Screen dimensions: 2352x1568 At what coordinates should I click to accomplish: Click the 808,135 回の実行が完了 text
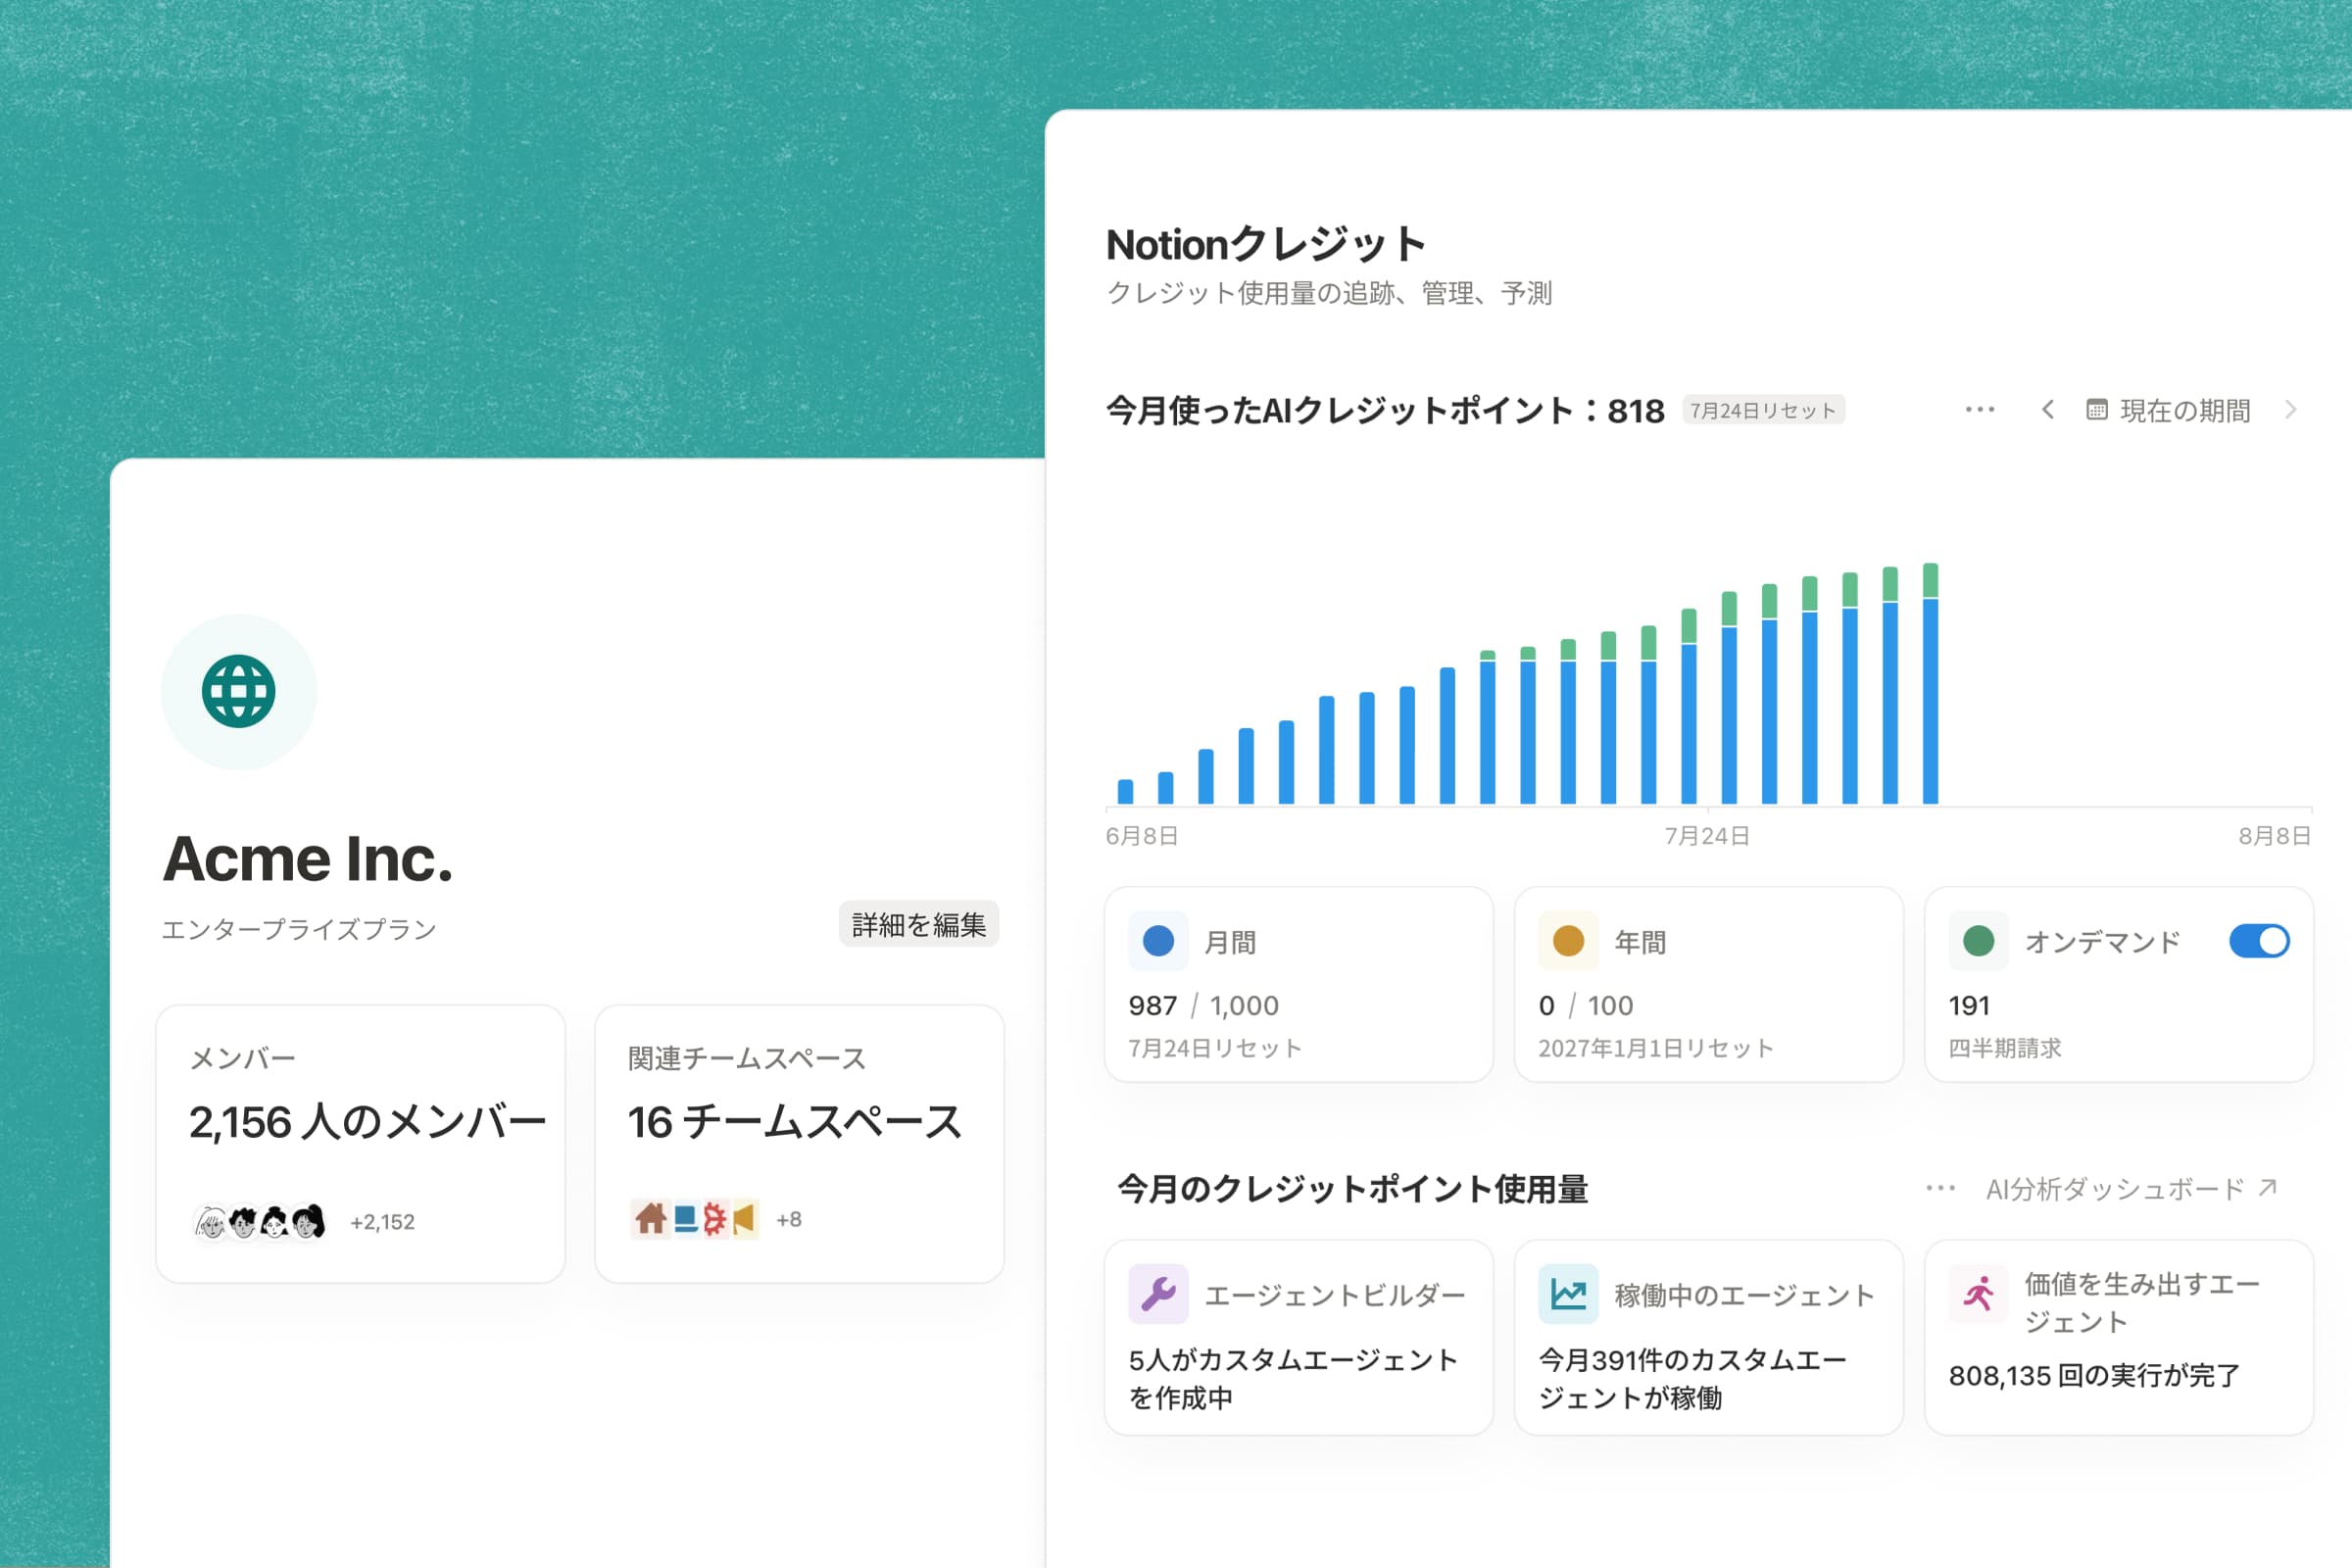coord(2094,1375)
